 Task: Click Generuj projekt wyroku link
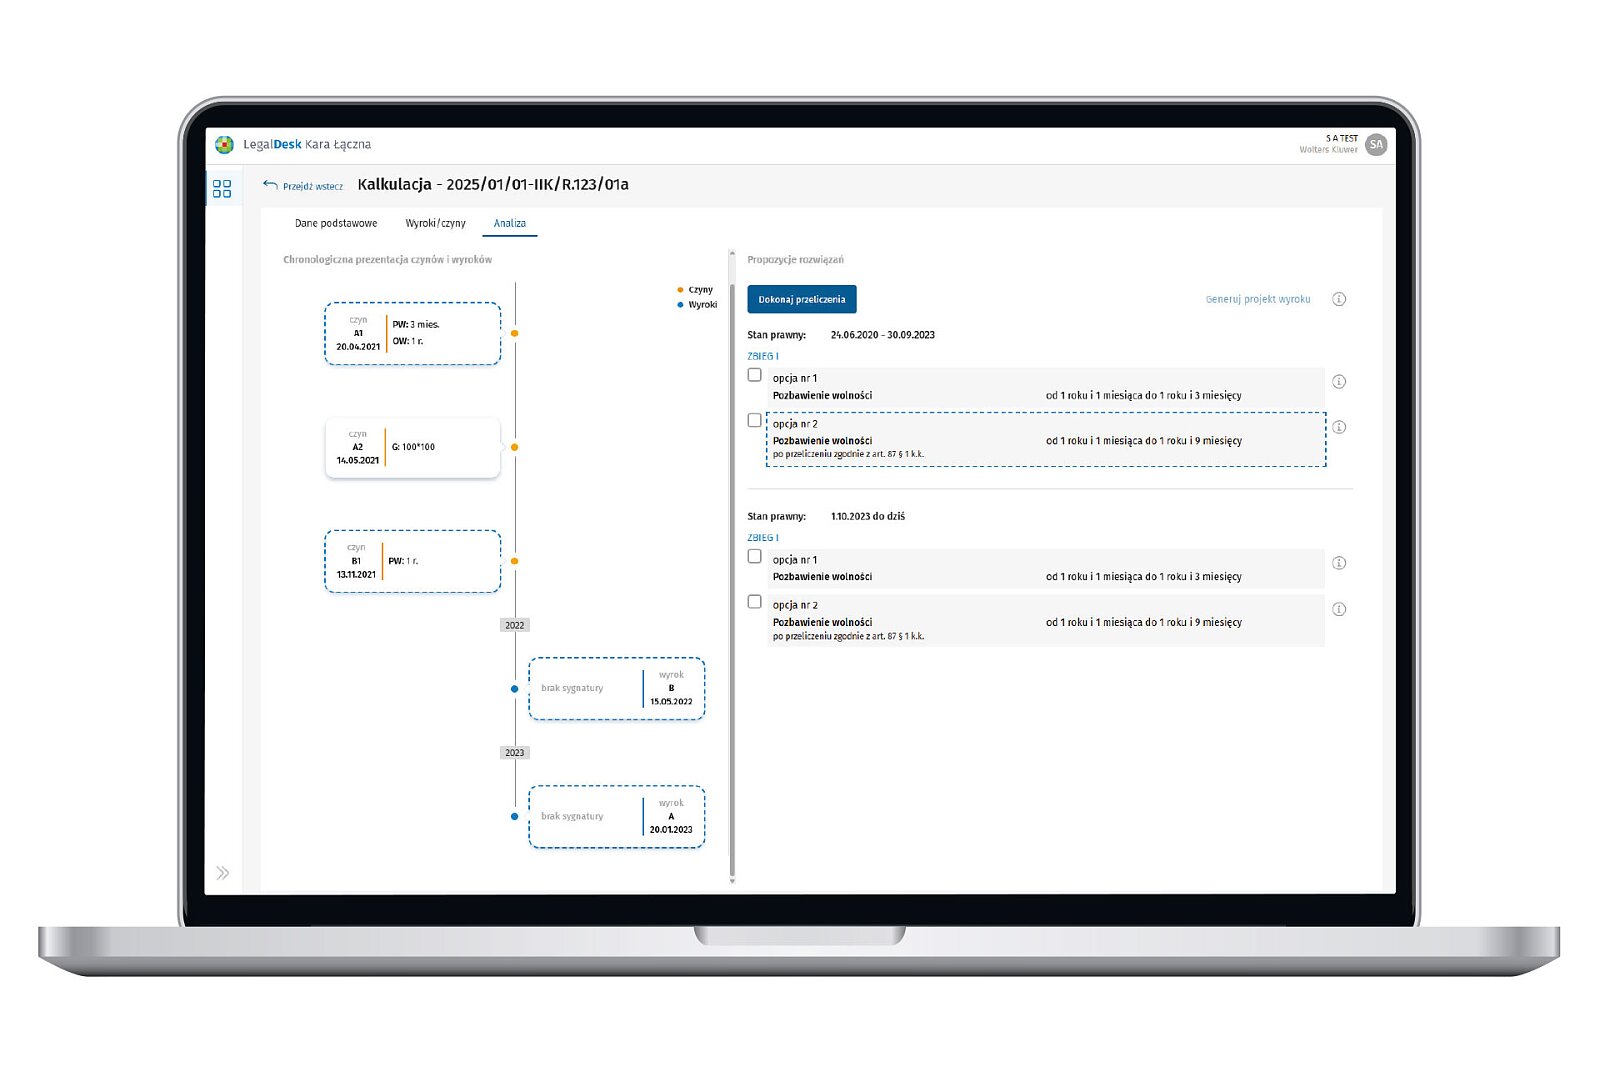click(1257, 299)
